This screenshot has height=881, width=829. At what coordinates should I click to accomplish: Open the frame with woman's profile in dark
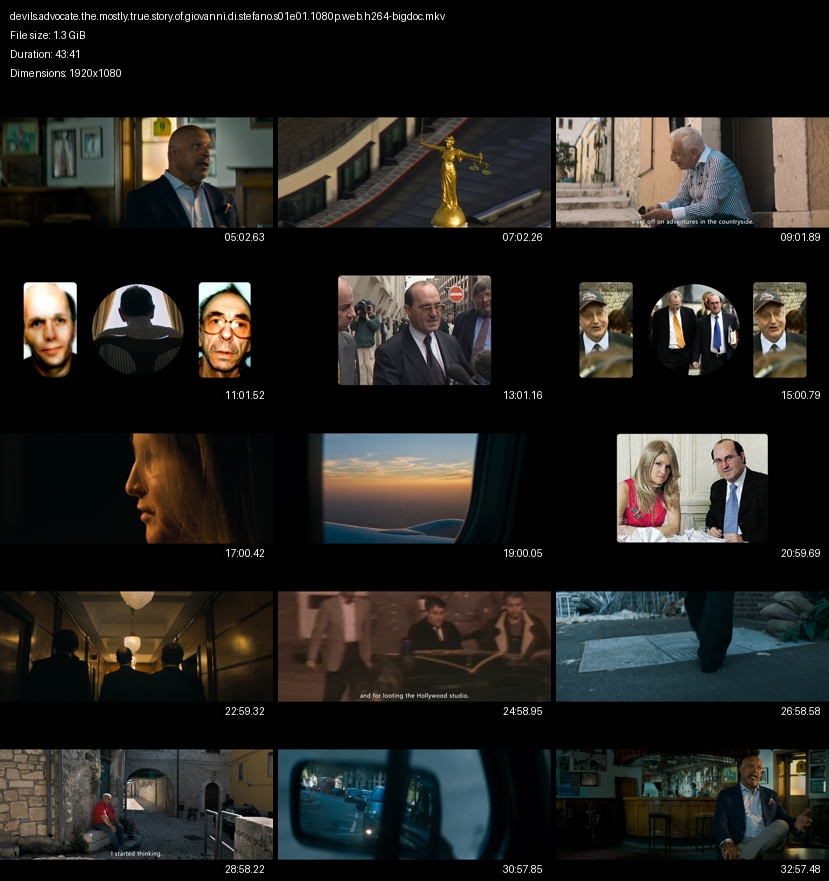(137, 488)
